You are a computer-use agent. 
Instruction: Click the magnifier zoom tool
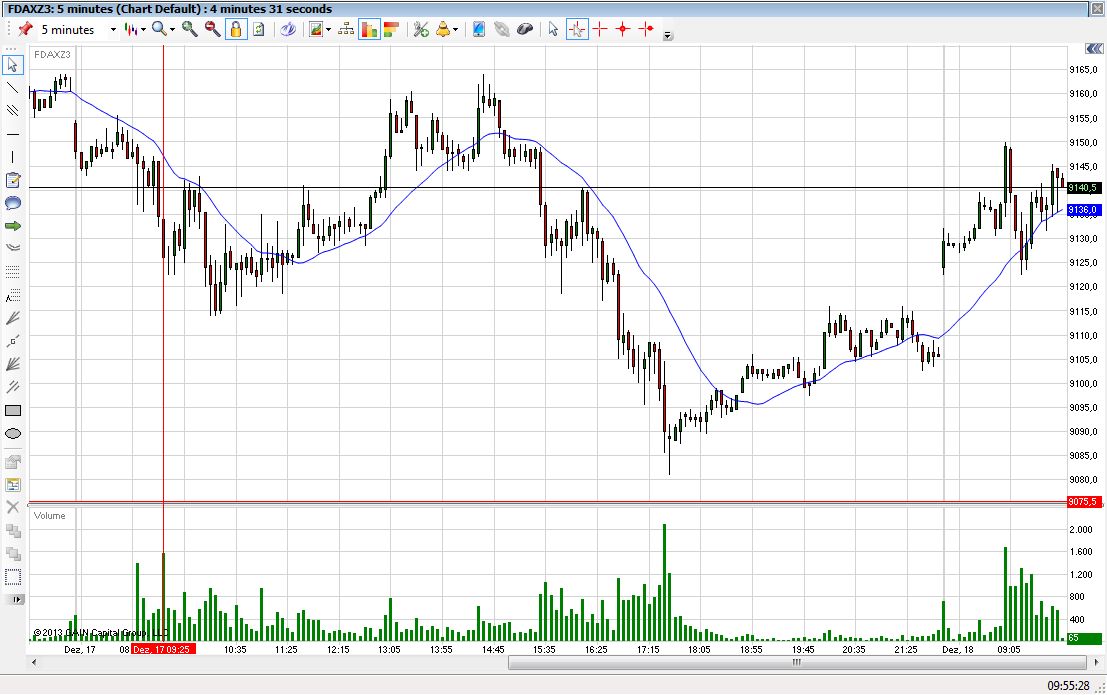(x=160, y=29)
